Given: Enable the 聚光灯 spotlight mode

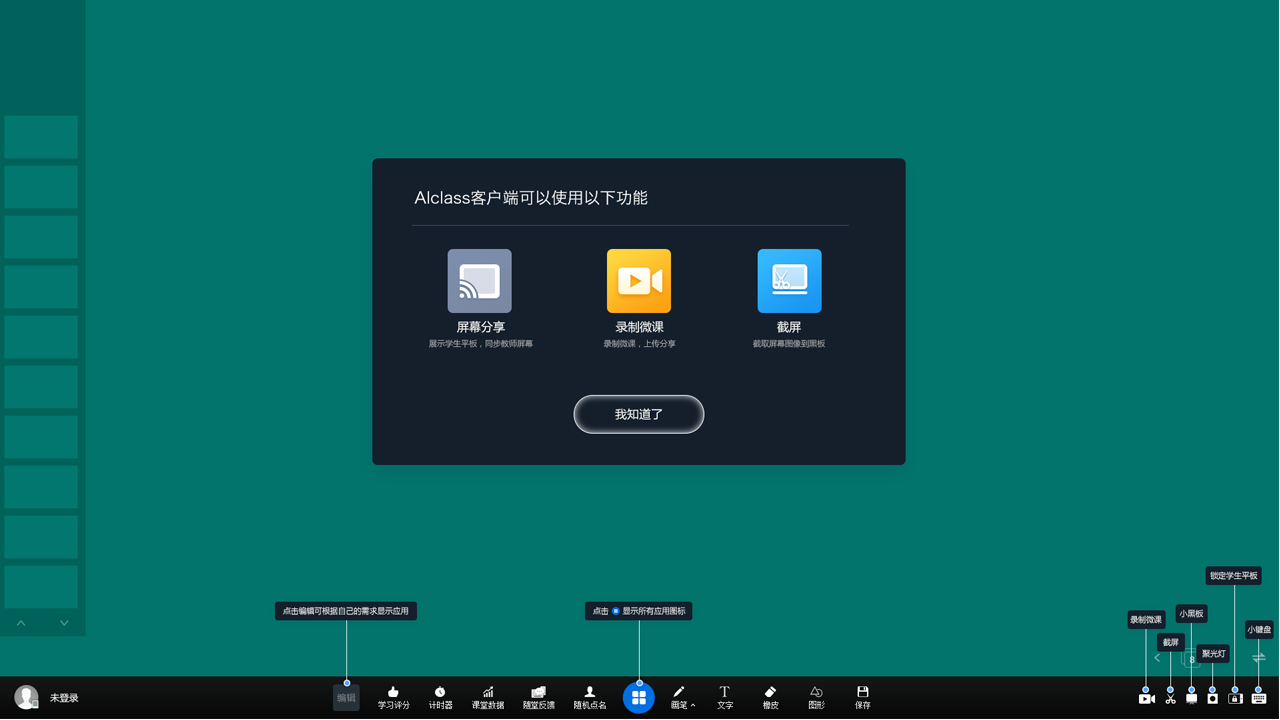Looking at the screenshot, I should pyautogui.click(x=1212, y=699).
